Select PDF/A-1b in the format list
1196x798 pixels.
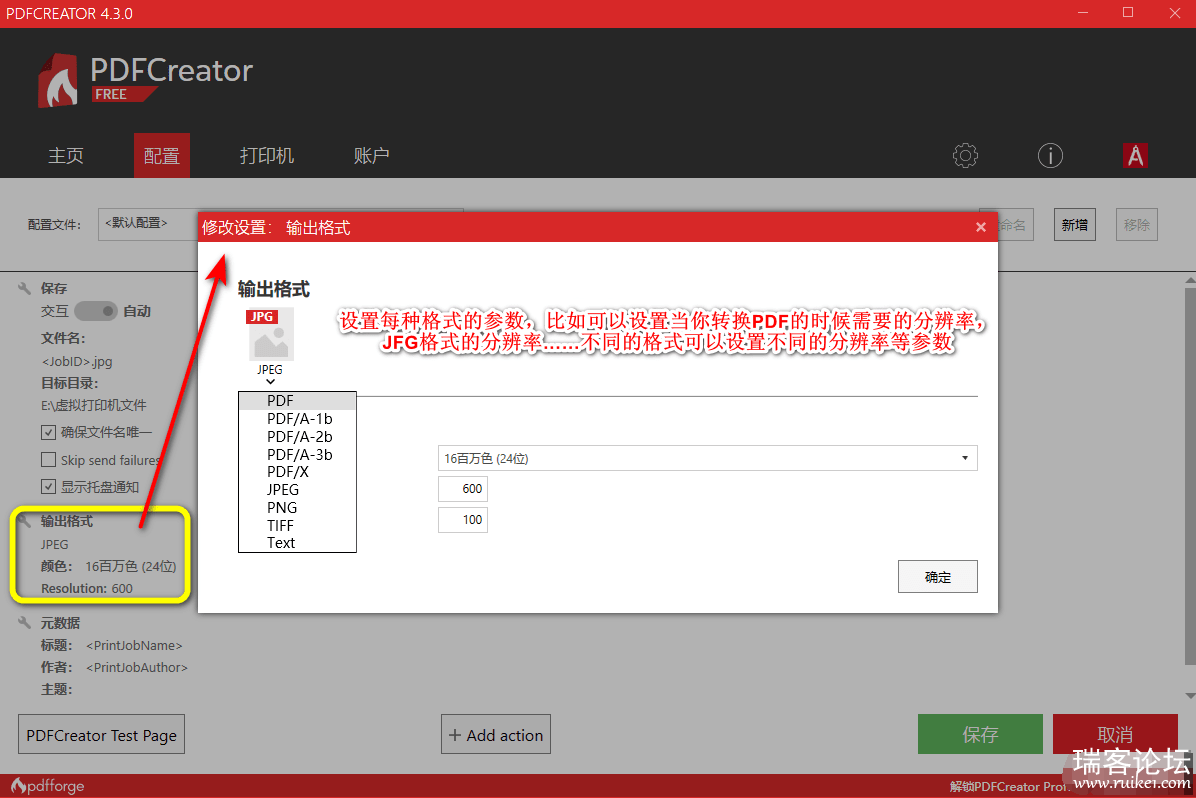pos(297,419)
